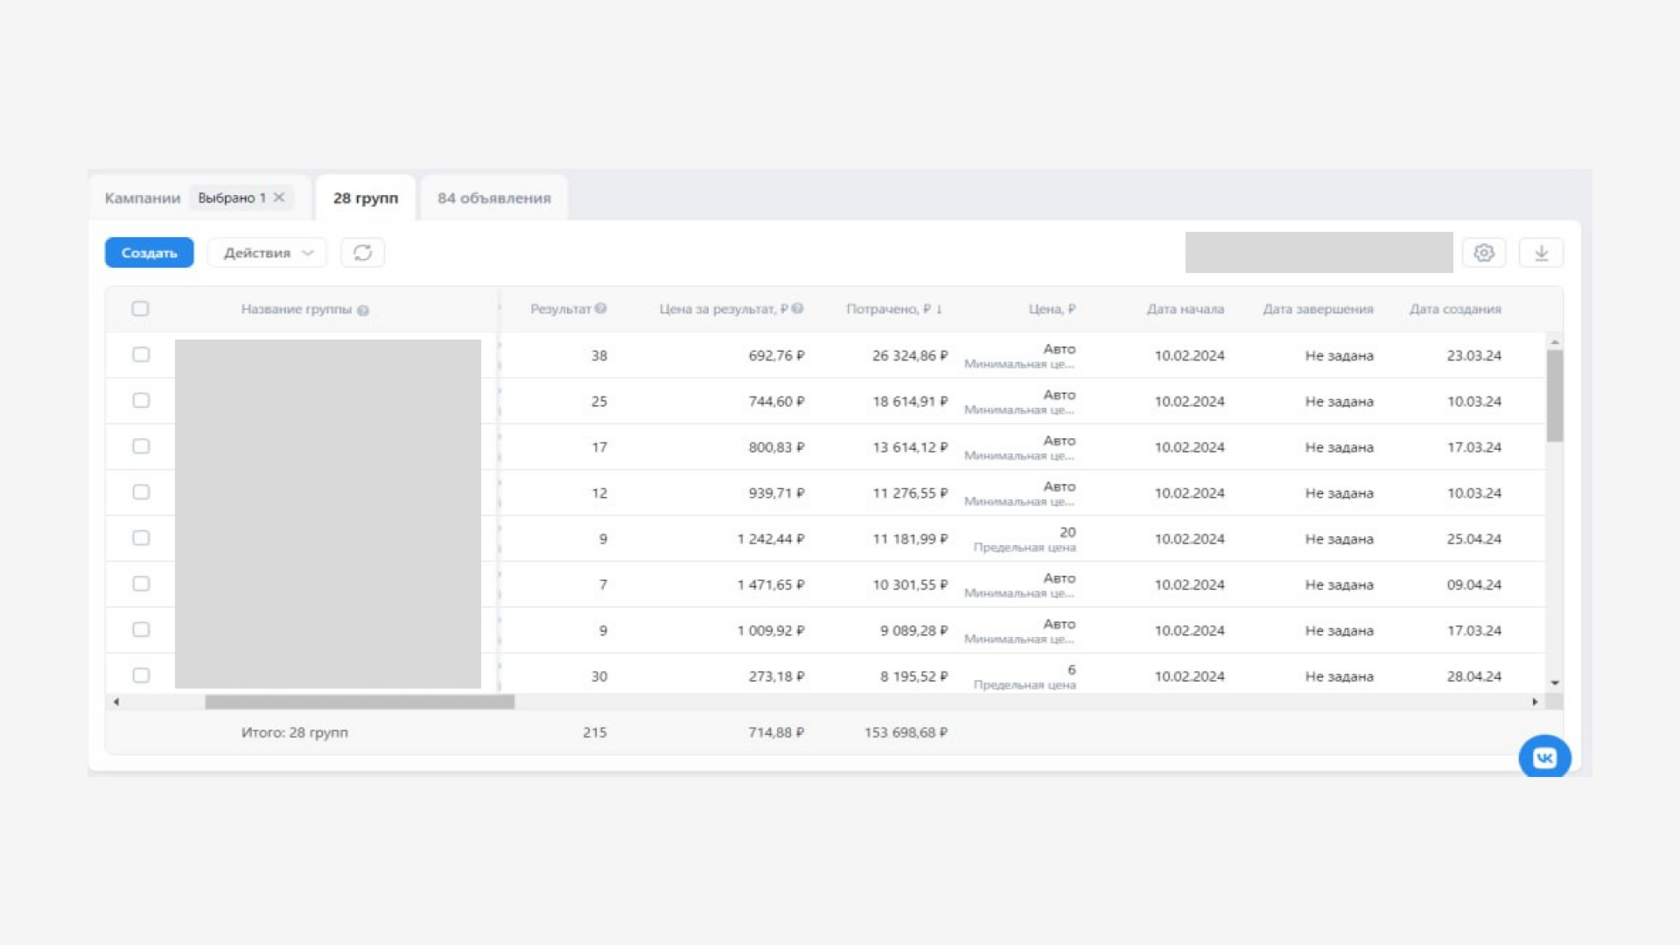
Task: Click creation date '28.04.24' cell
Action: 1474,677
